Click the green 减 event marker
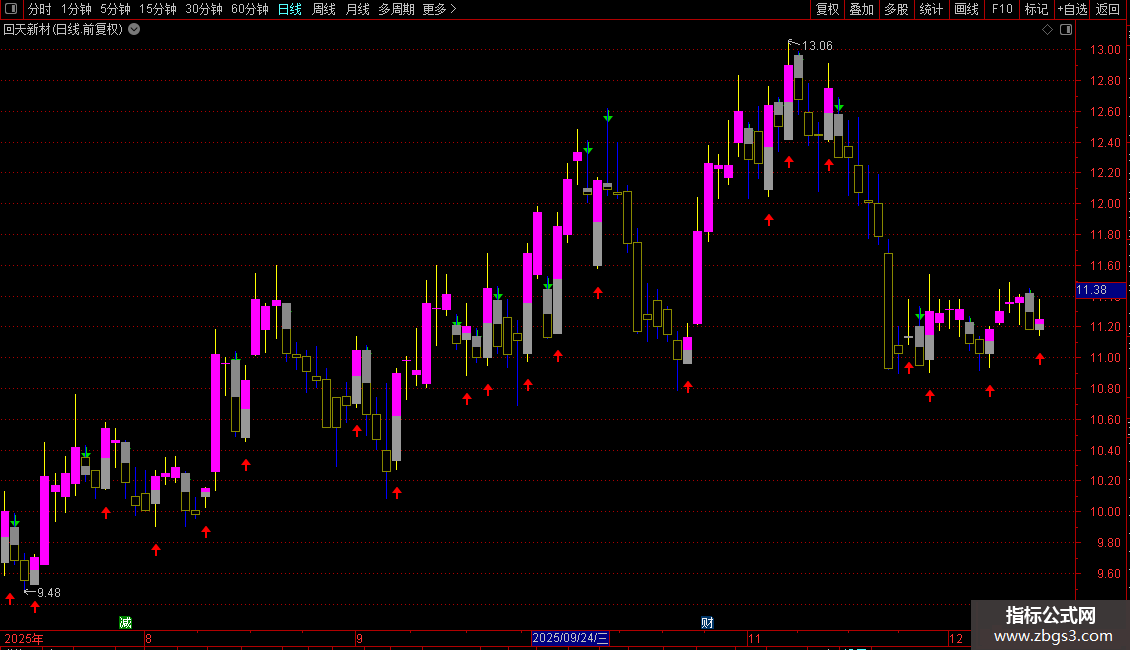 [125, 623]
